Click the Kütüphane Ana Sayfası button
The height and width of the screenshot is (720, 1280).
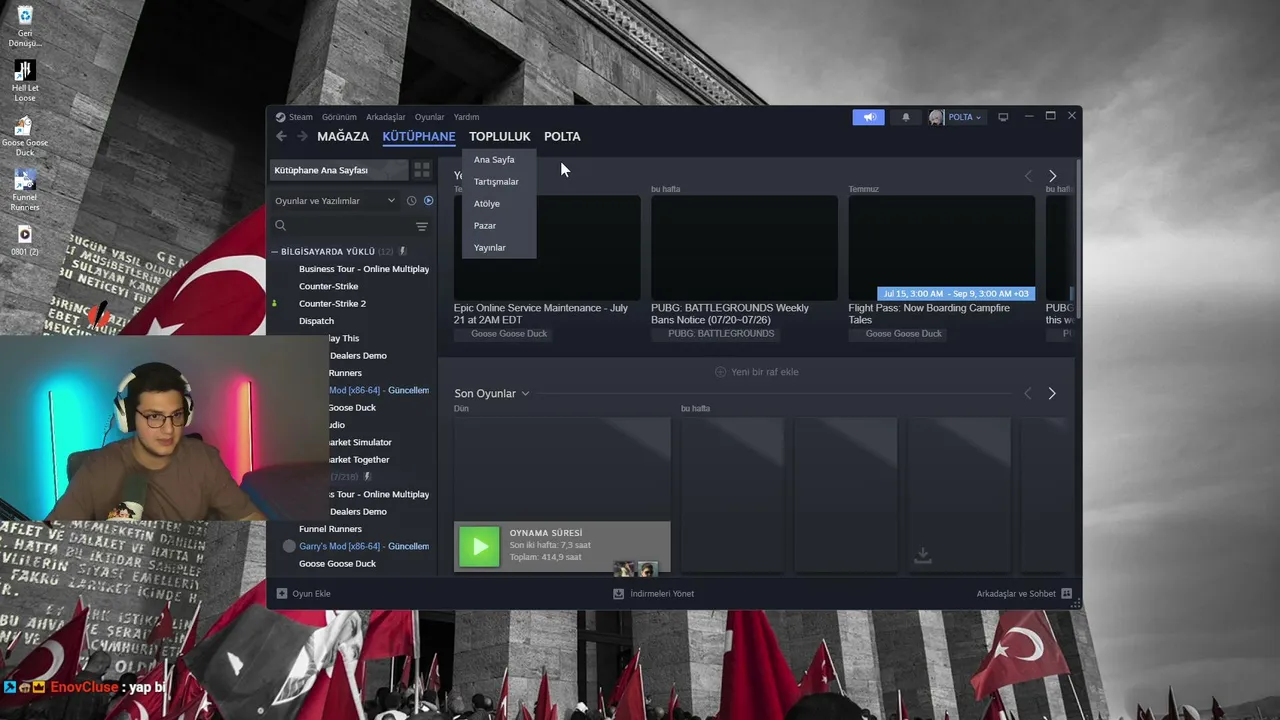pos(340,170)
